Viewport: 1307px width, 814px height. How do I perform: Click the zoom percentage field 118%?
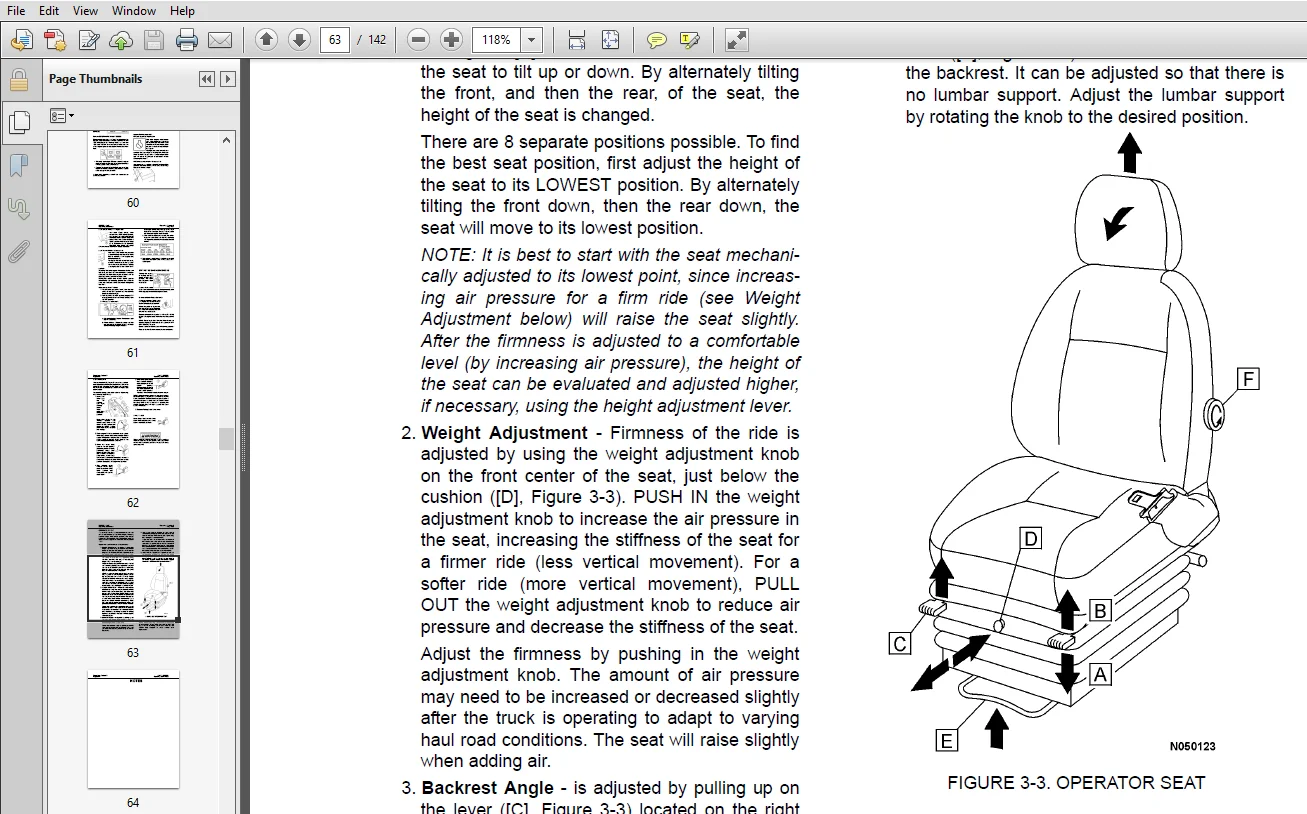pyautogui.click(x=497, y=40)
